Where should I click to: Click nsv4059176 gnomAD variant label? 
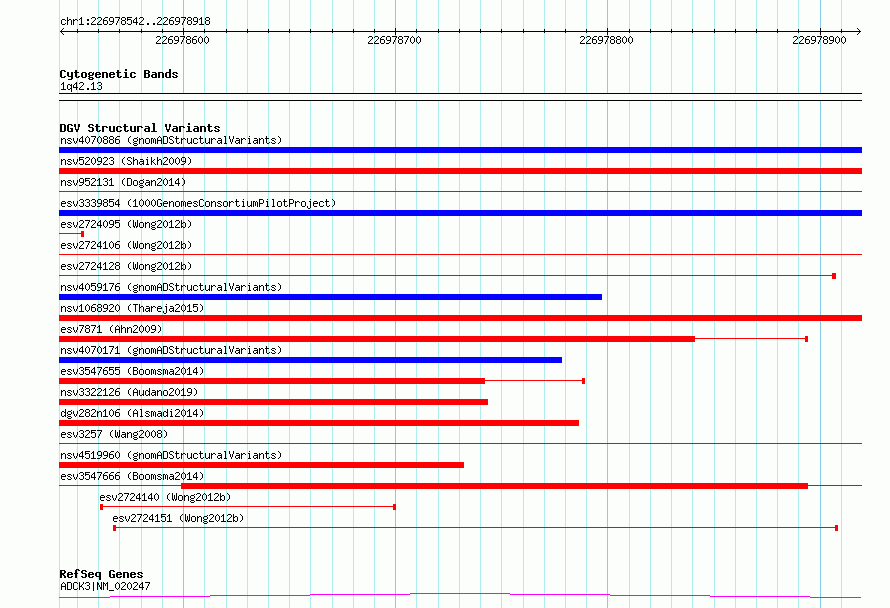171,287
